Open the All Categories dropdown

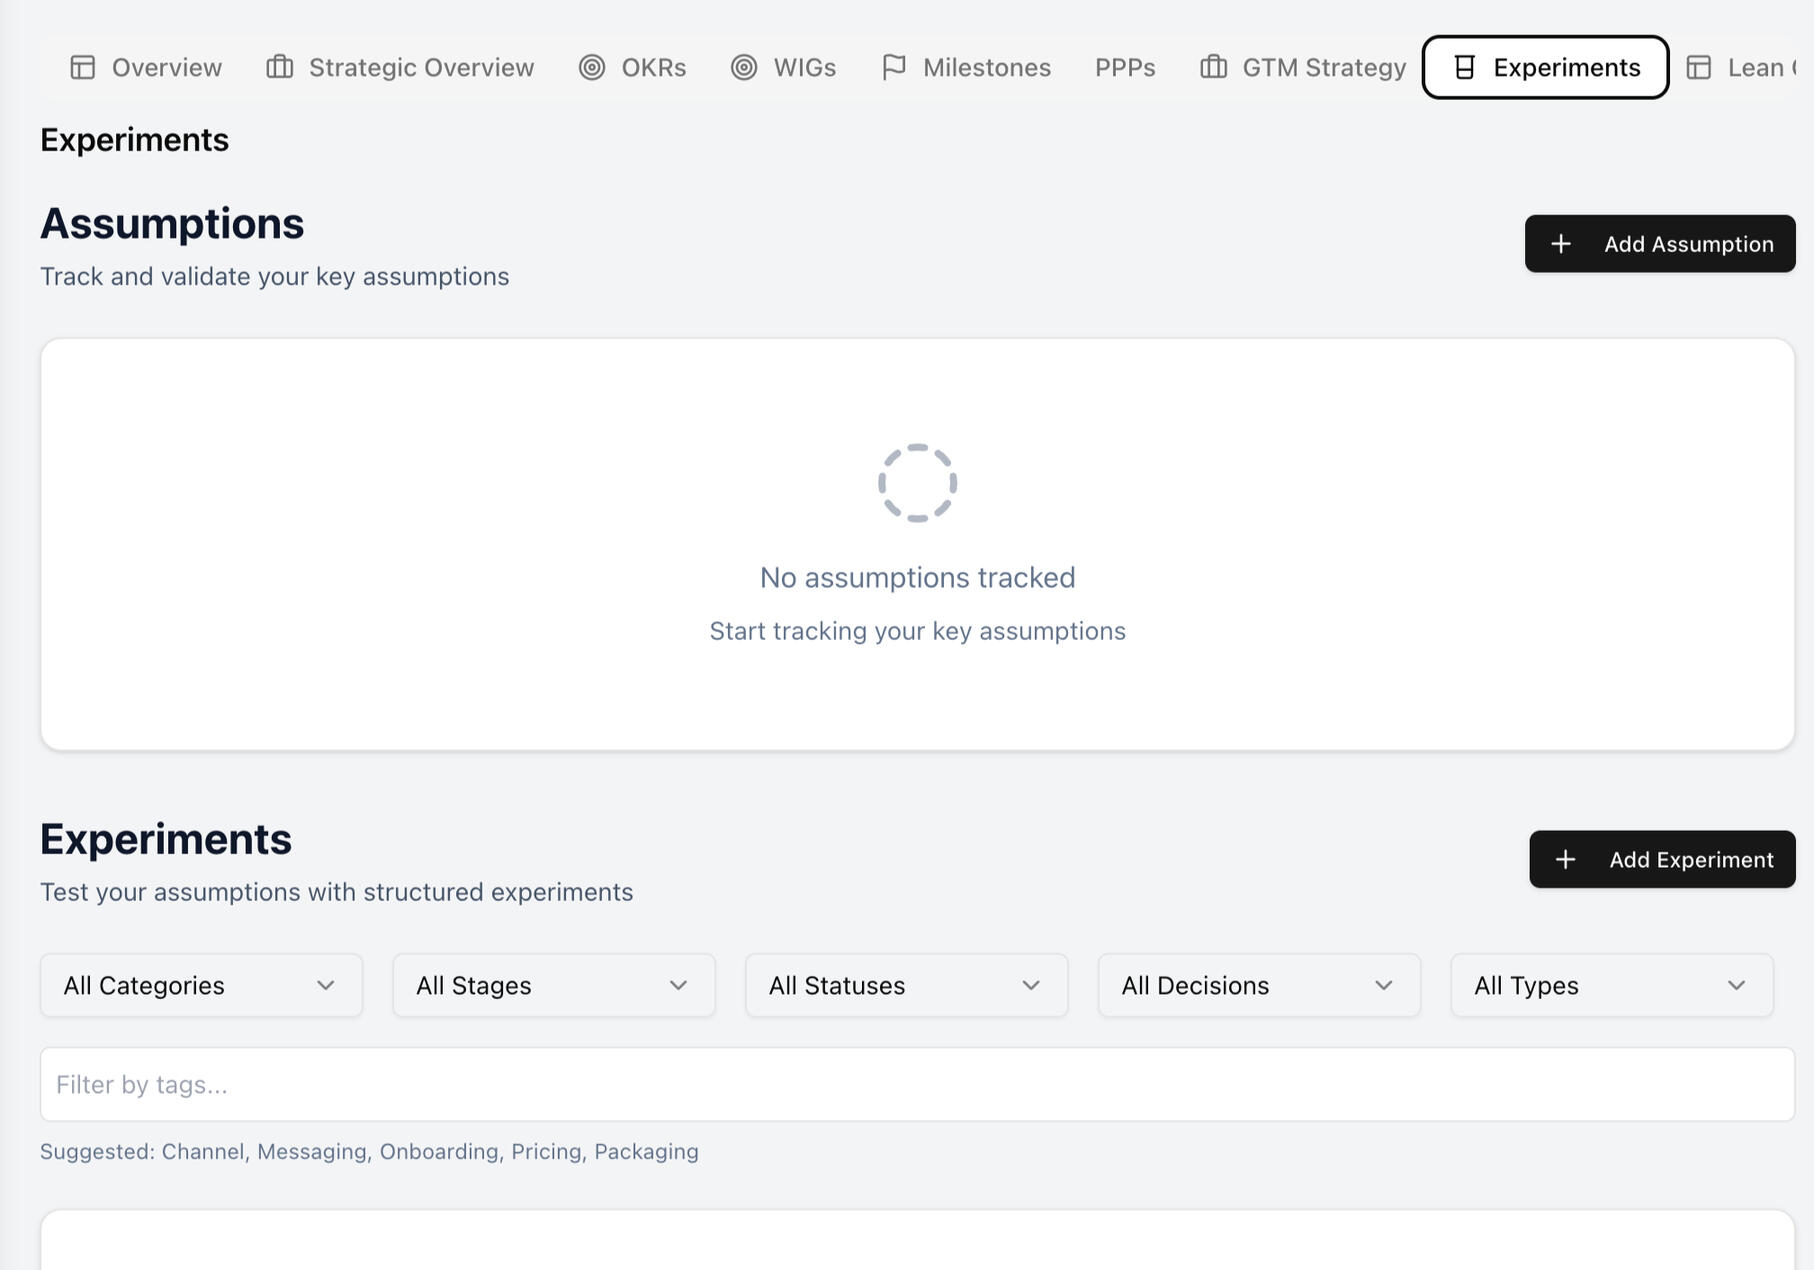point(200,985)
